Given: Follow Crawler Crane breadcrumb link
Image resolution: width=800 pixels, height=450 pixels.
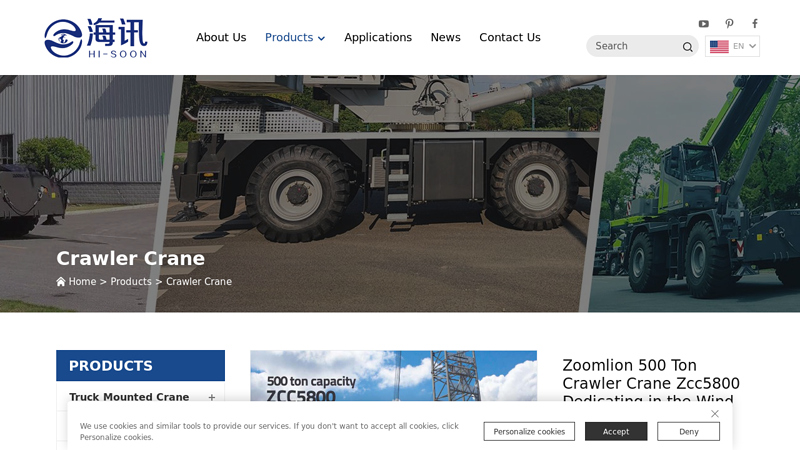Looking at the screenshot, I should pyautogui.click(x=198, y=282).
